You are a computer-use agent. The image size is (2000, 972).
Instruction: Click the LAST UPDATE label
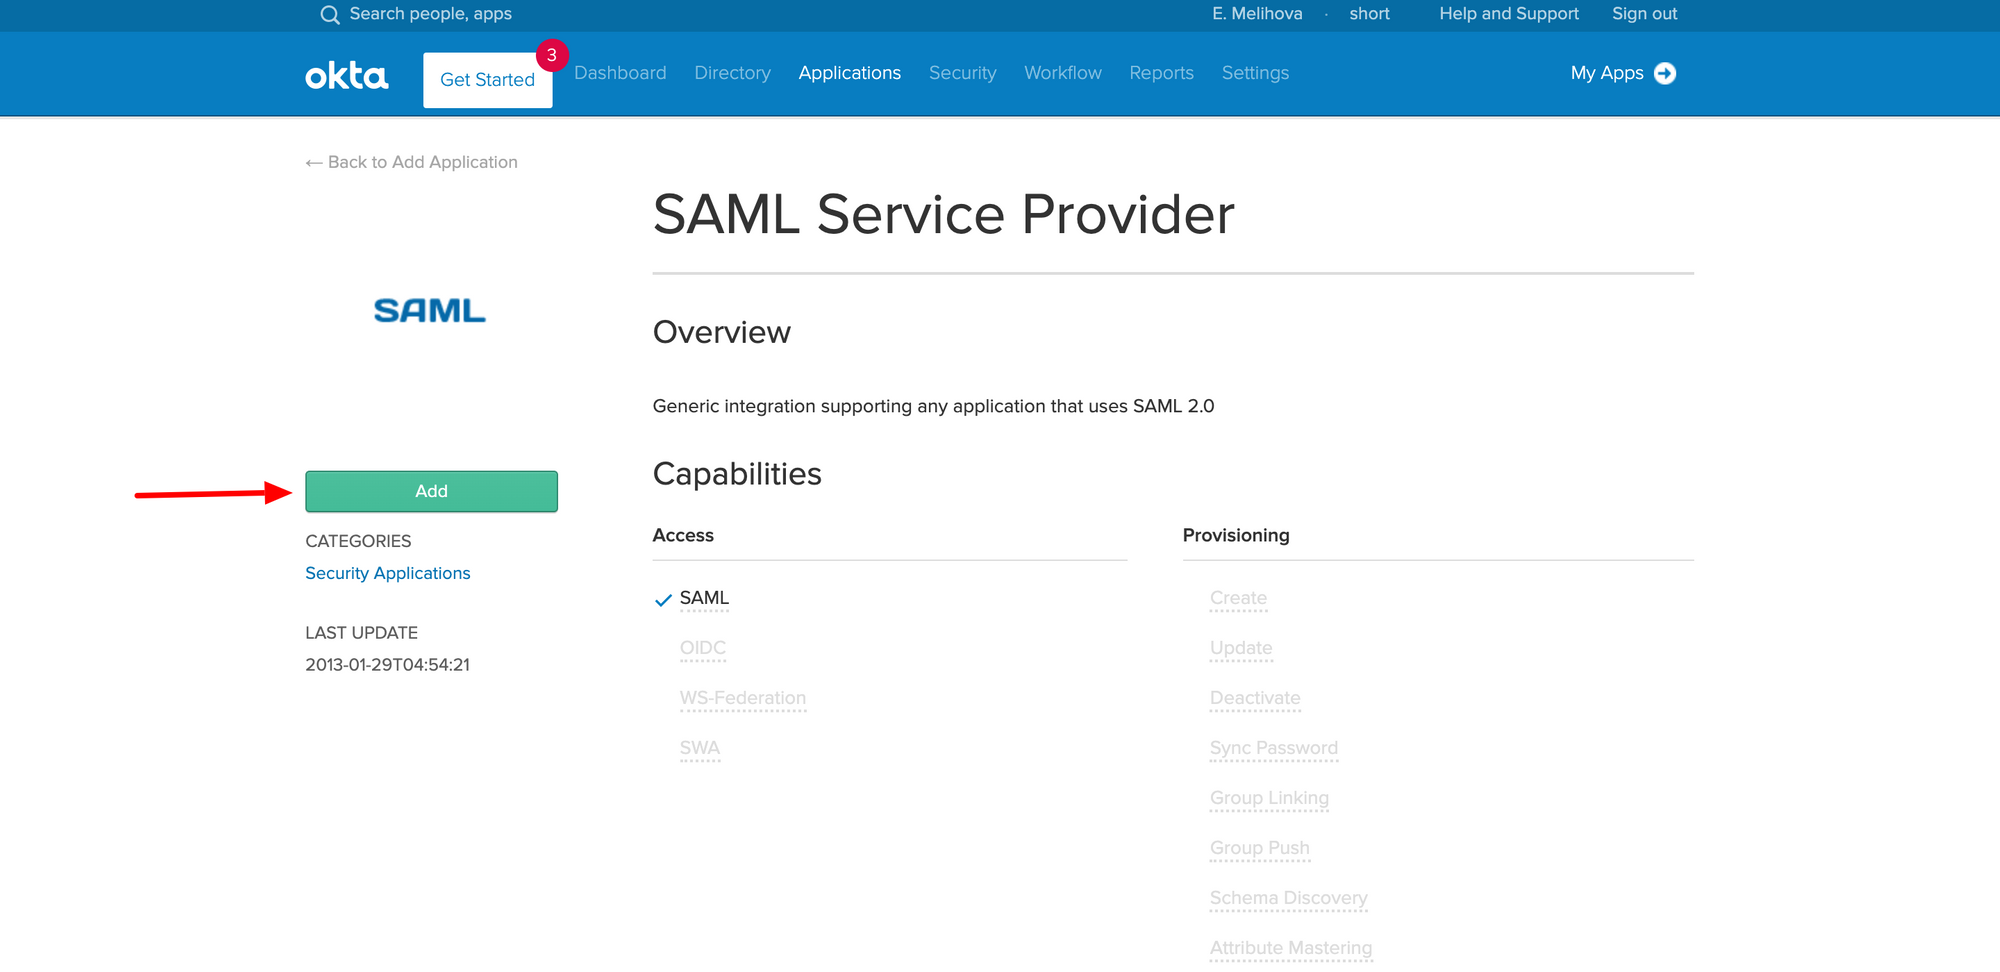coord(362,633)
